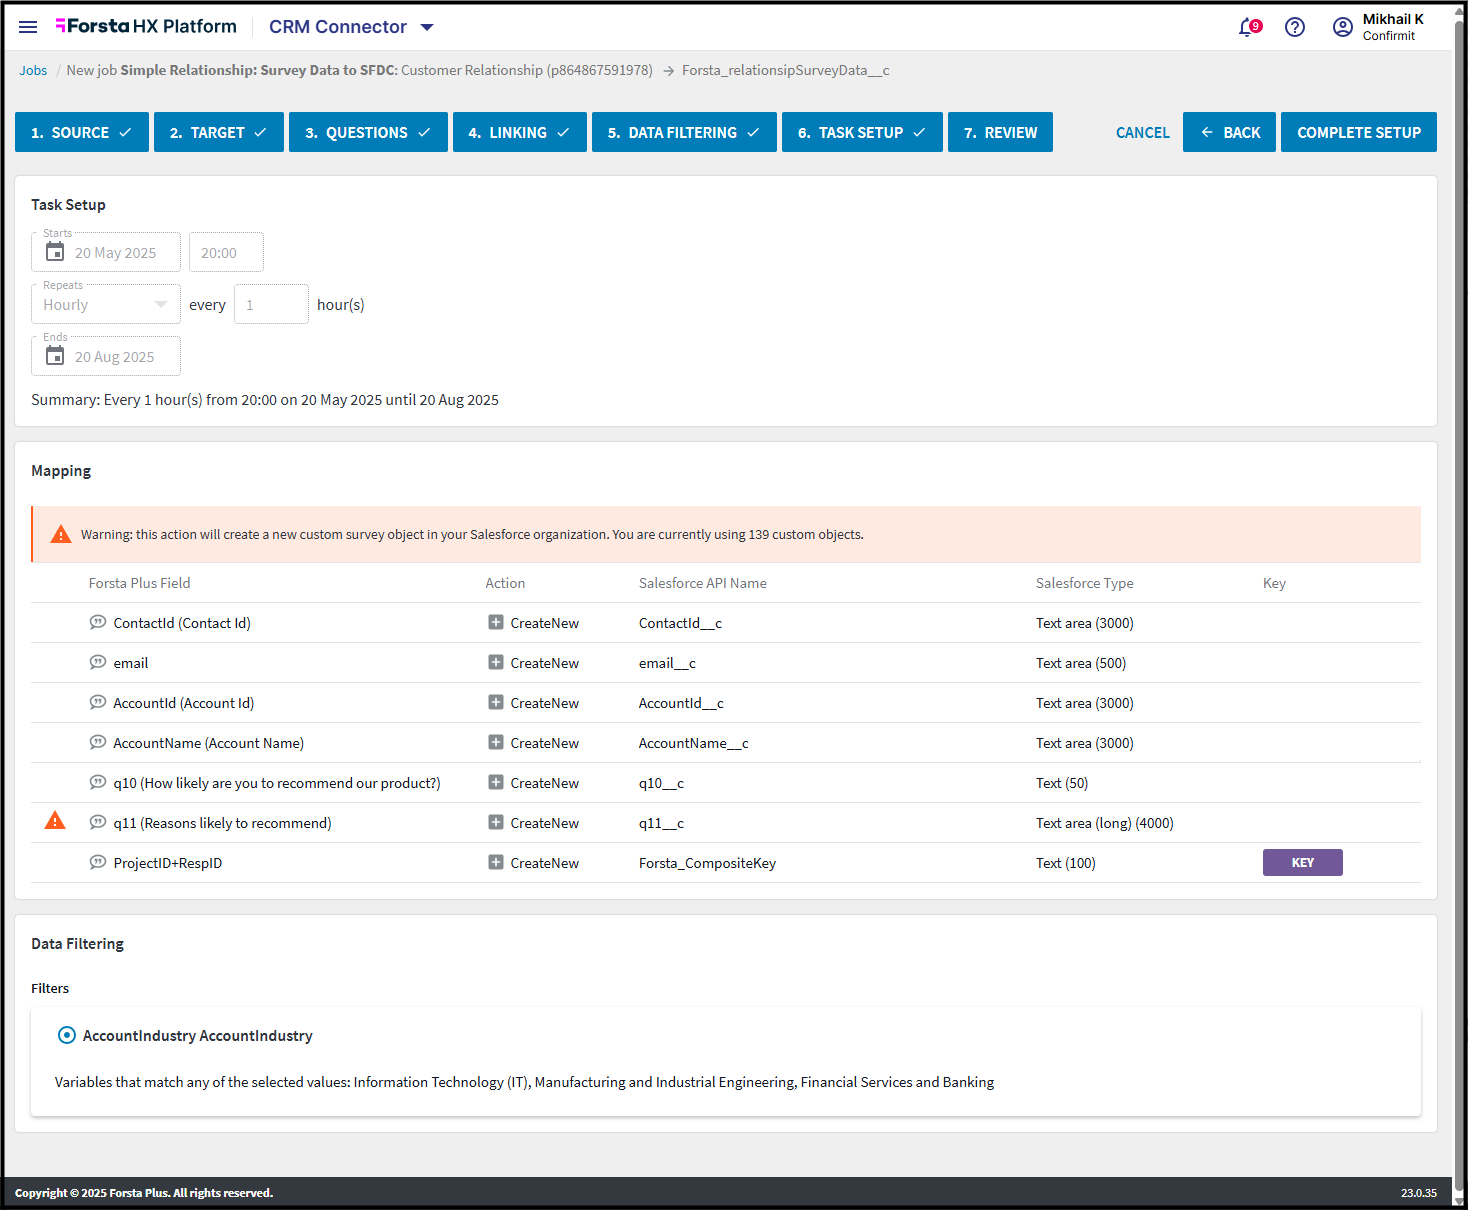
Task: Click the Ends date field 20 Aug 2025
Action: (106, 356)
